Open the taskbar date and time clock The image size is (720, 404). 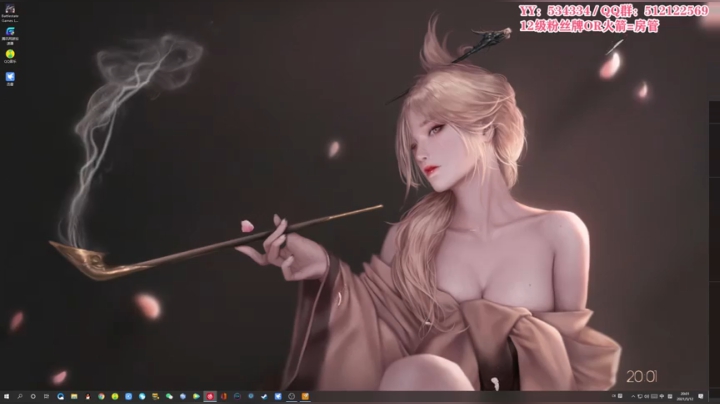685,396
